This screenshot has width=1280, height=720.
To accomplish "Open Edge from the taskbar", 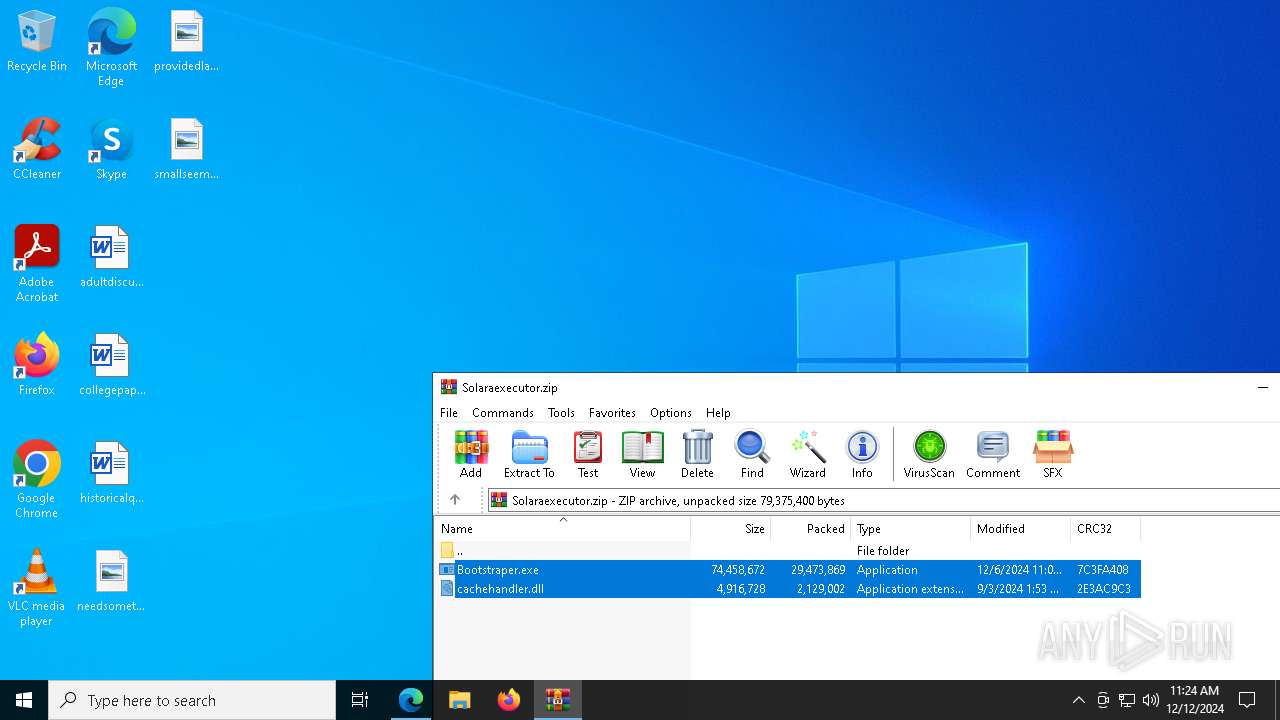I will 411,700.
